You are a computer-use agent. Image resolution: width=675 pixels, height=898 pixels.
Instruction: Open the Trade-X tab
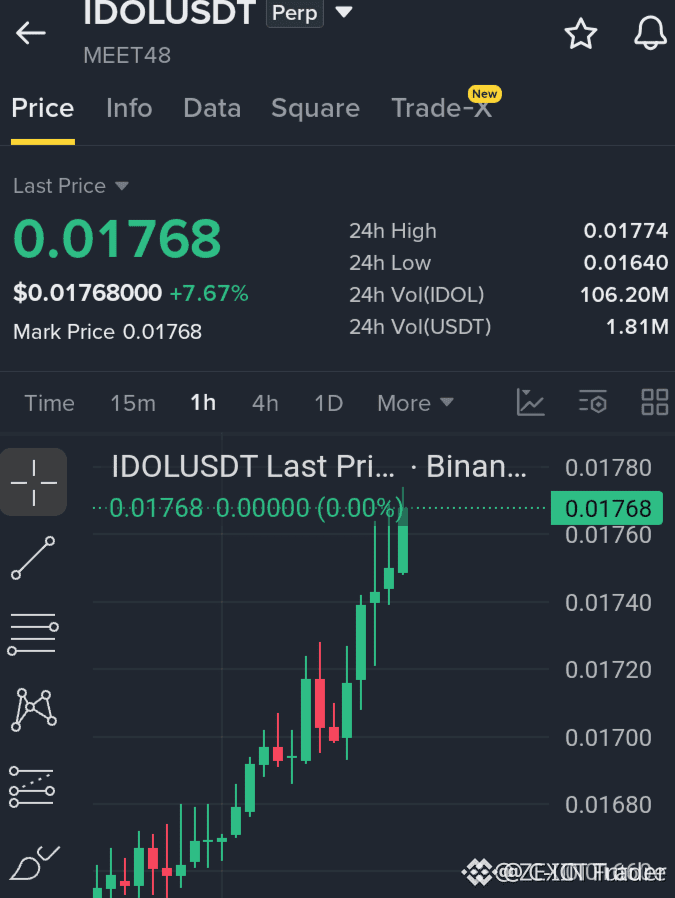442,108
